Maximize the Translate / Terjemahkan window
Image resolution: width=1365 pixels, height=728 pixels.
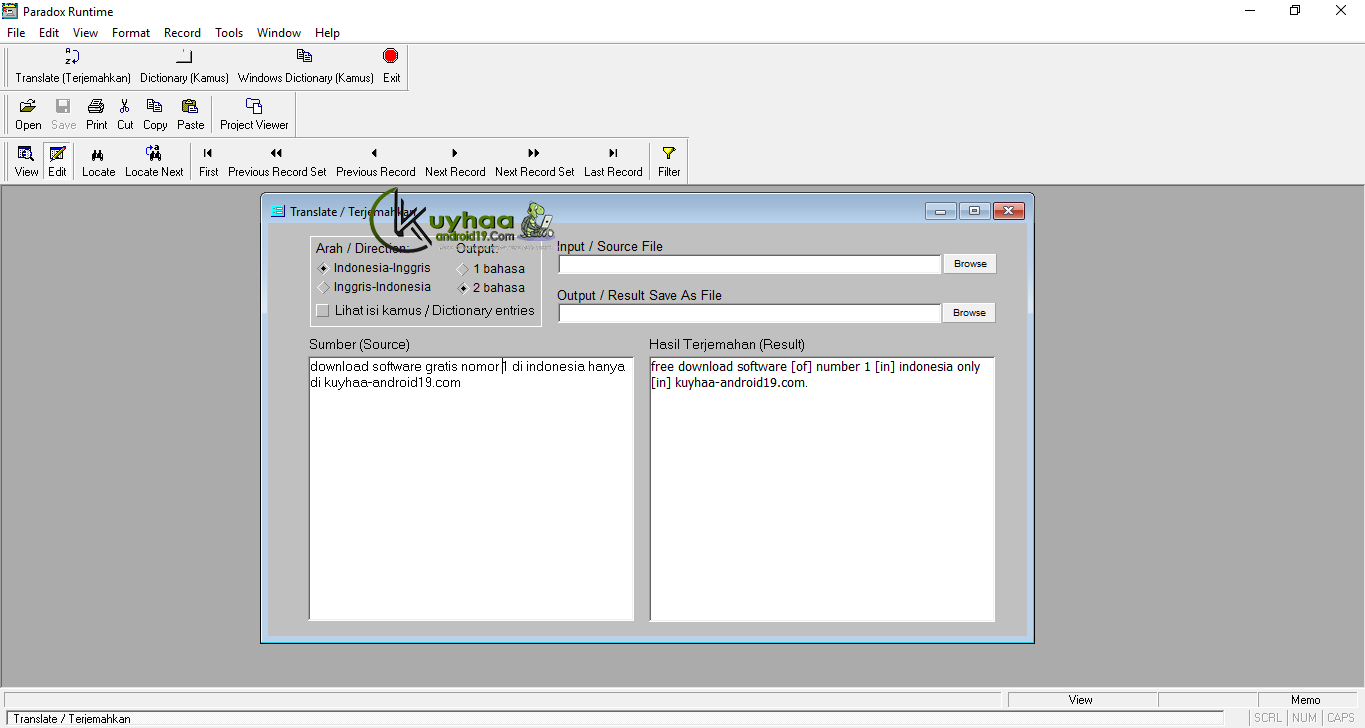pyautogui.click(x=974, y=211)
